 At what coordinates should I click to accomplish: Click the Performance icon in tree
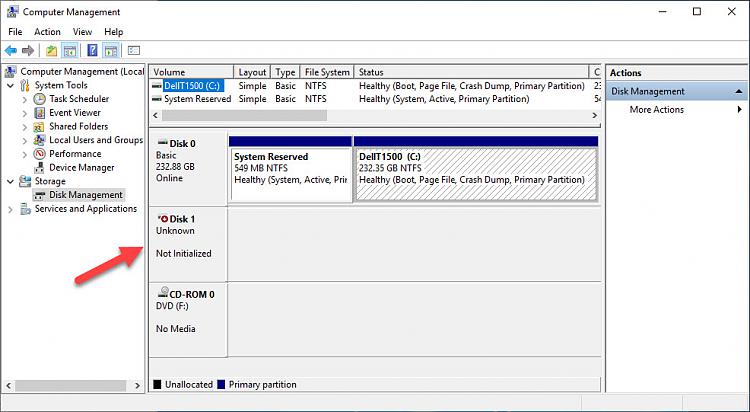(x=39, y=154)
